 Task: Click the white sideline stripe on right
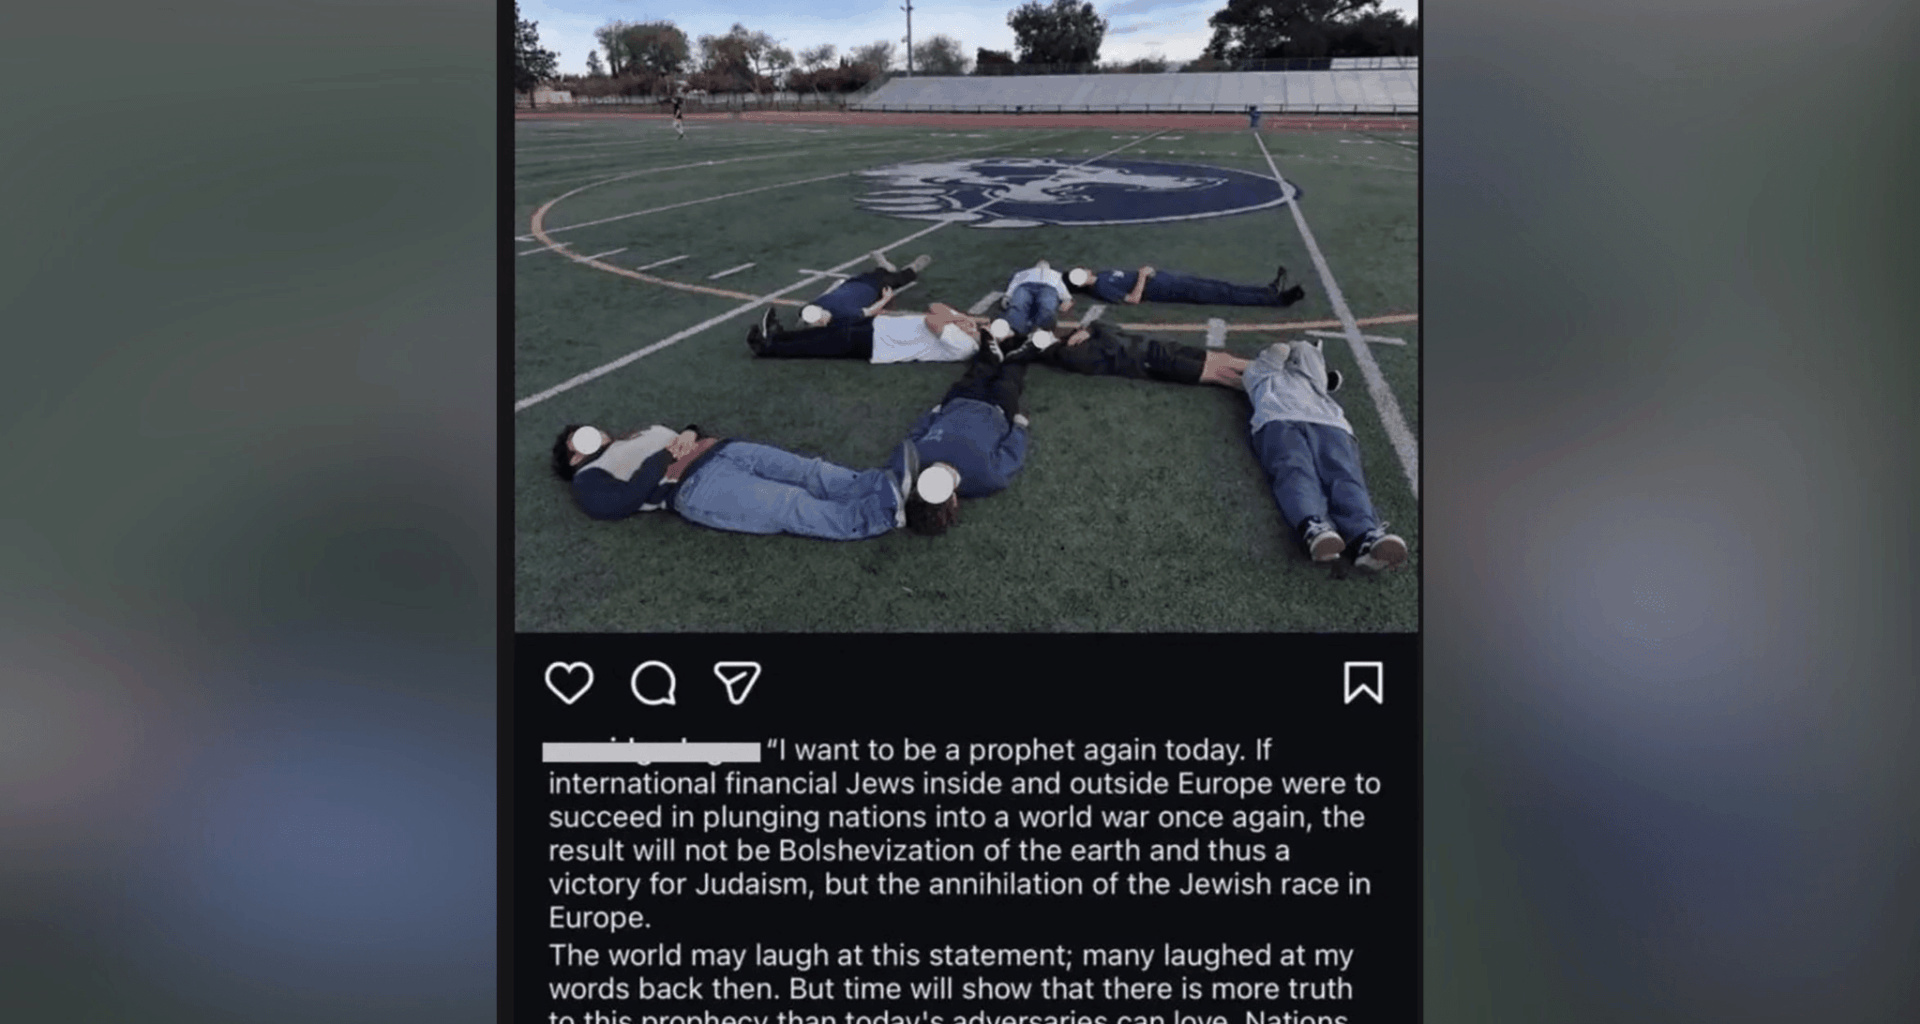pyautogui.click(x=1338, y=310)
